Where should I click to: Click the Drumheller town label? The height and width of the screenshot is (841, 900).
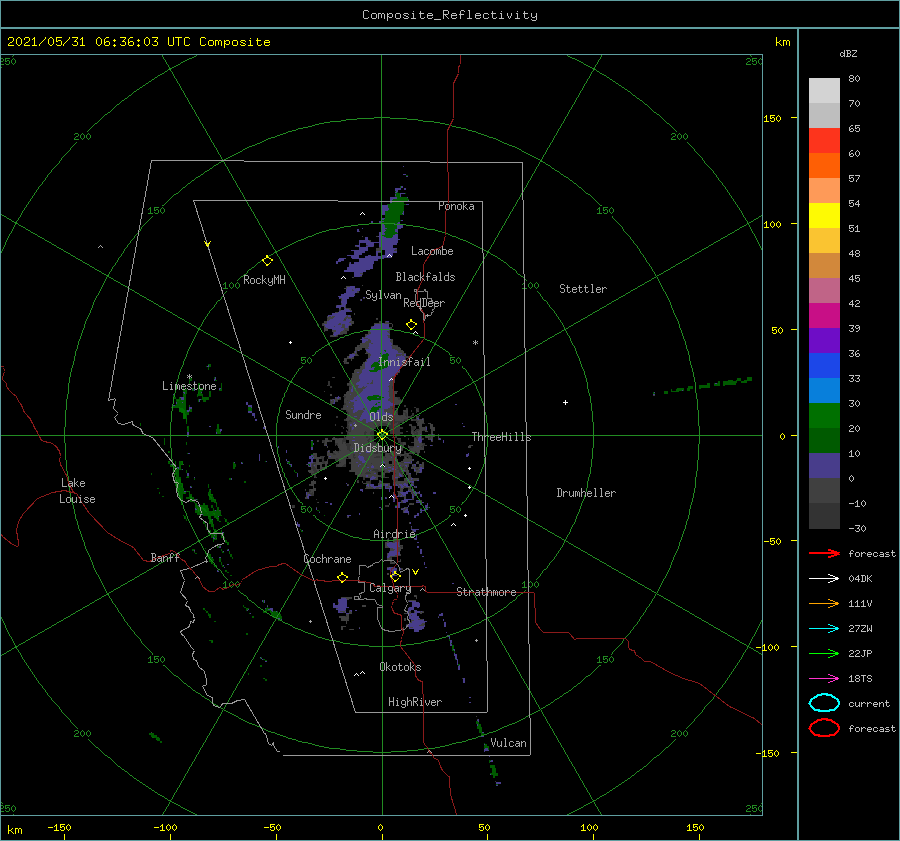coord(586,493)
